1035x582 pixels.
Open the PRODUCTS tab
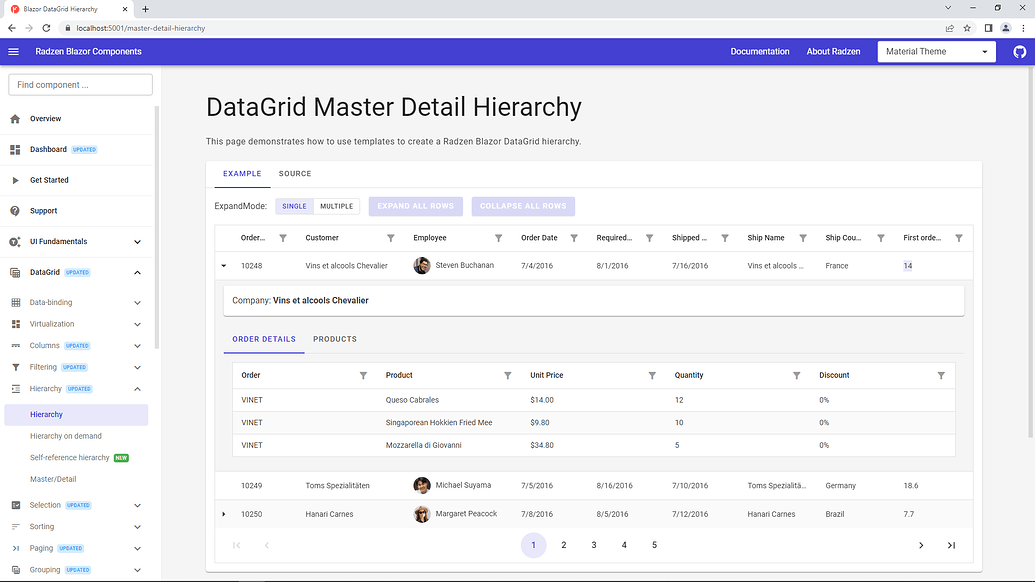334,339
